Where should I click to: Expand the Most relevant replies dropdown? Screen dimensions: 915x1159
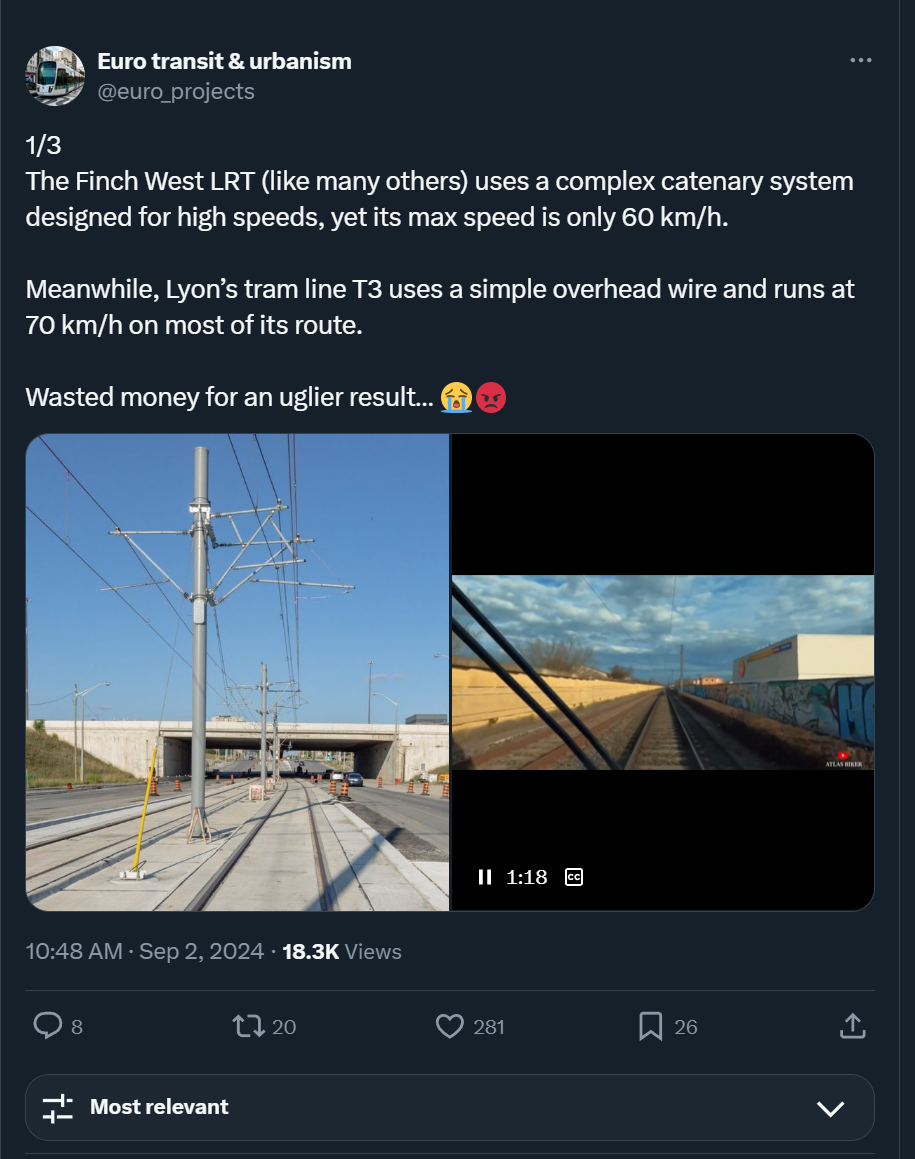pyautogui.click(x=160, y=1107)
